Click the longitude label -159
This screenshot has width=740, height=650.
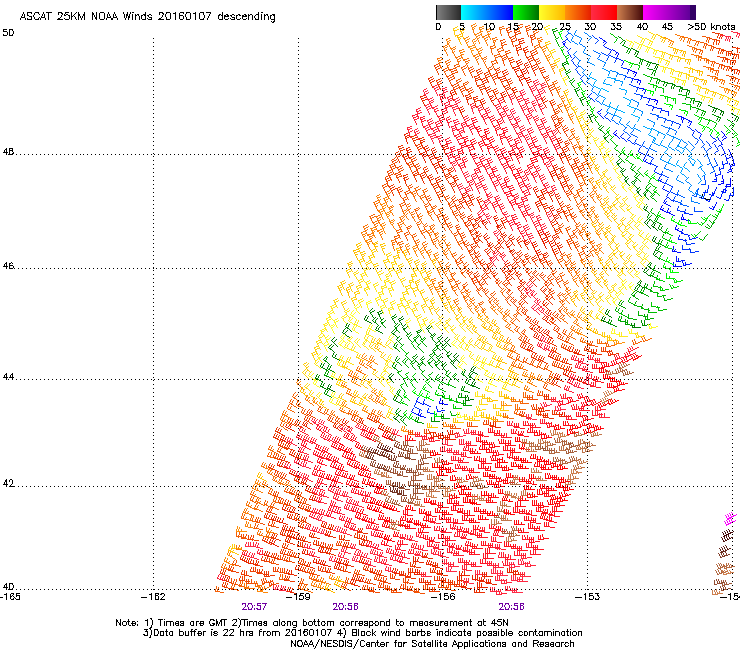(298, 597)
